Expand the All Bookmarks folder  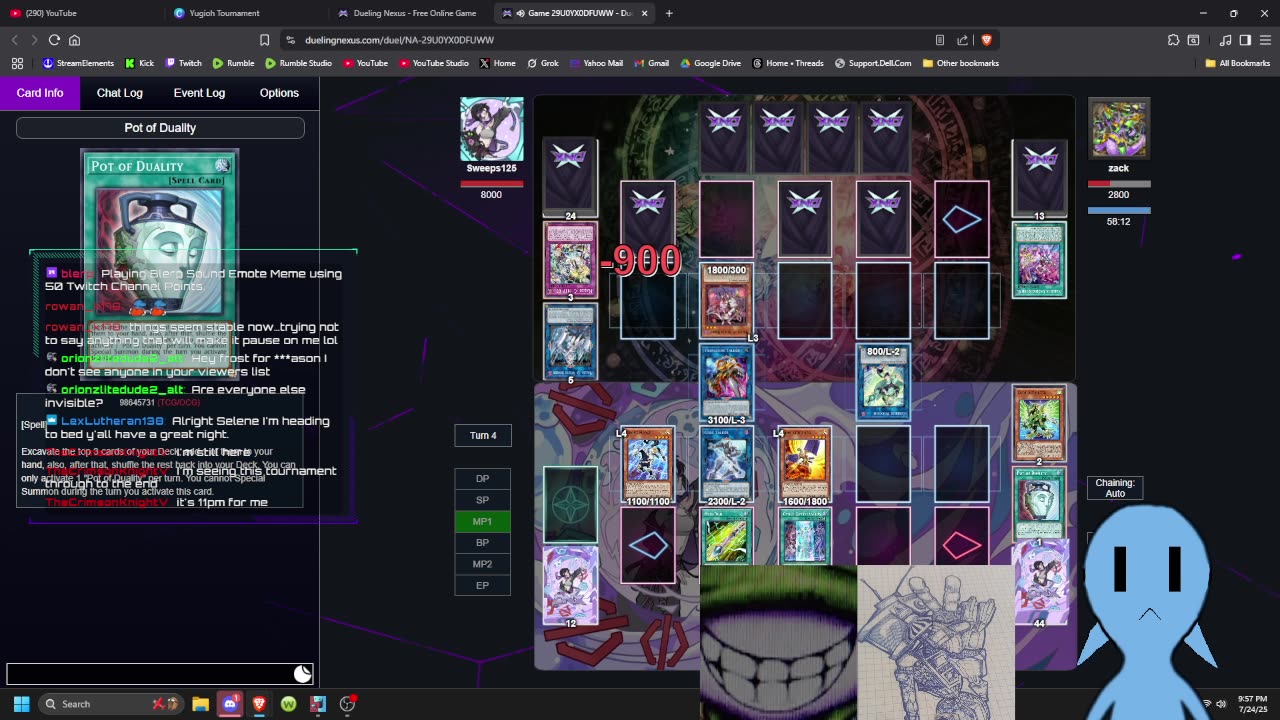pyautogui.click(x=1238, y=63)
